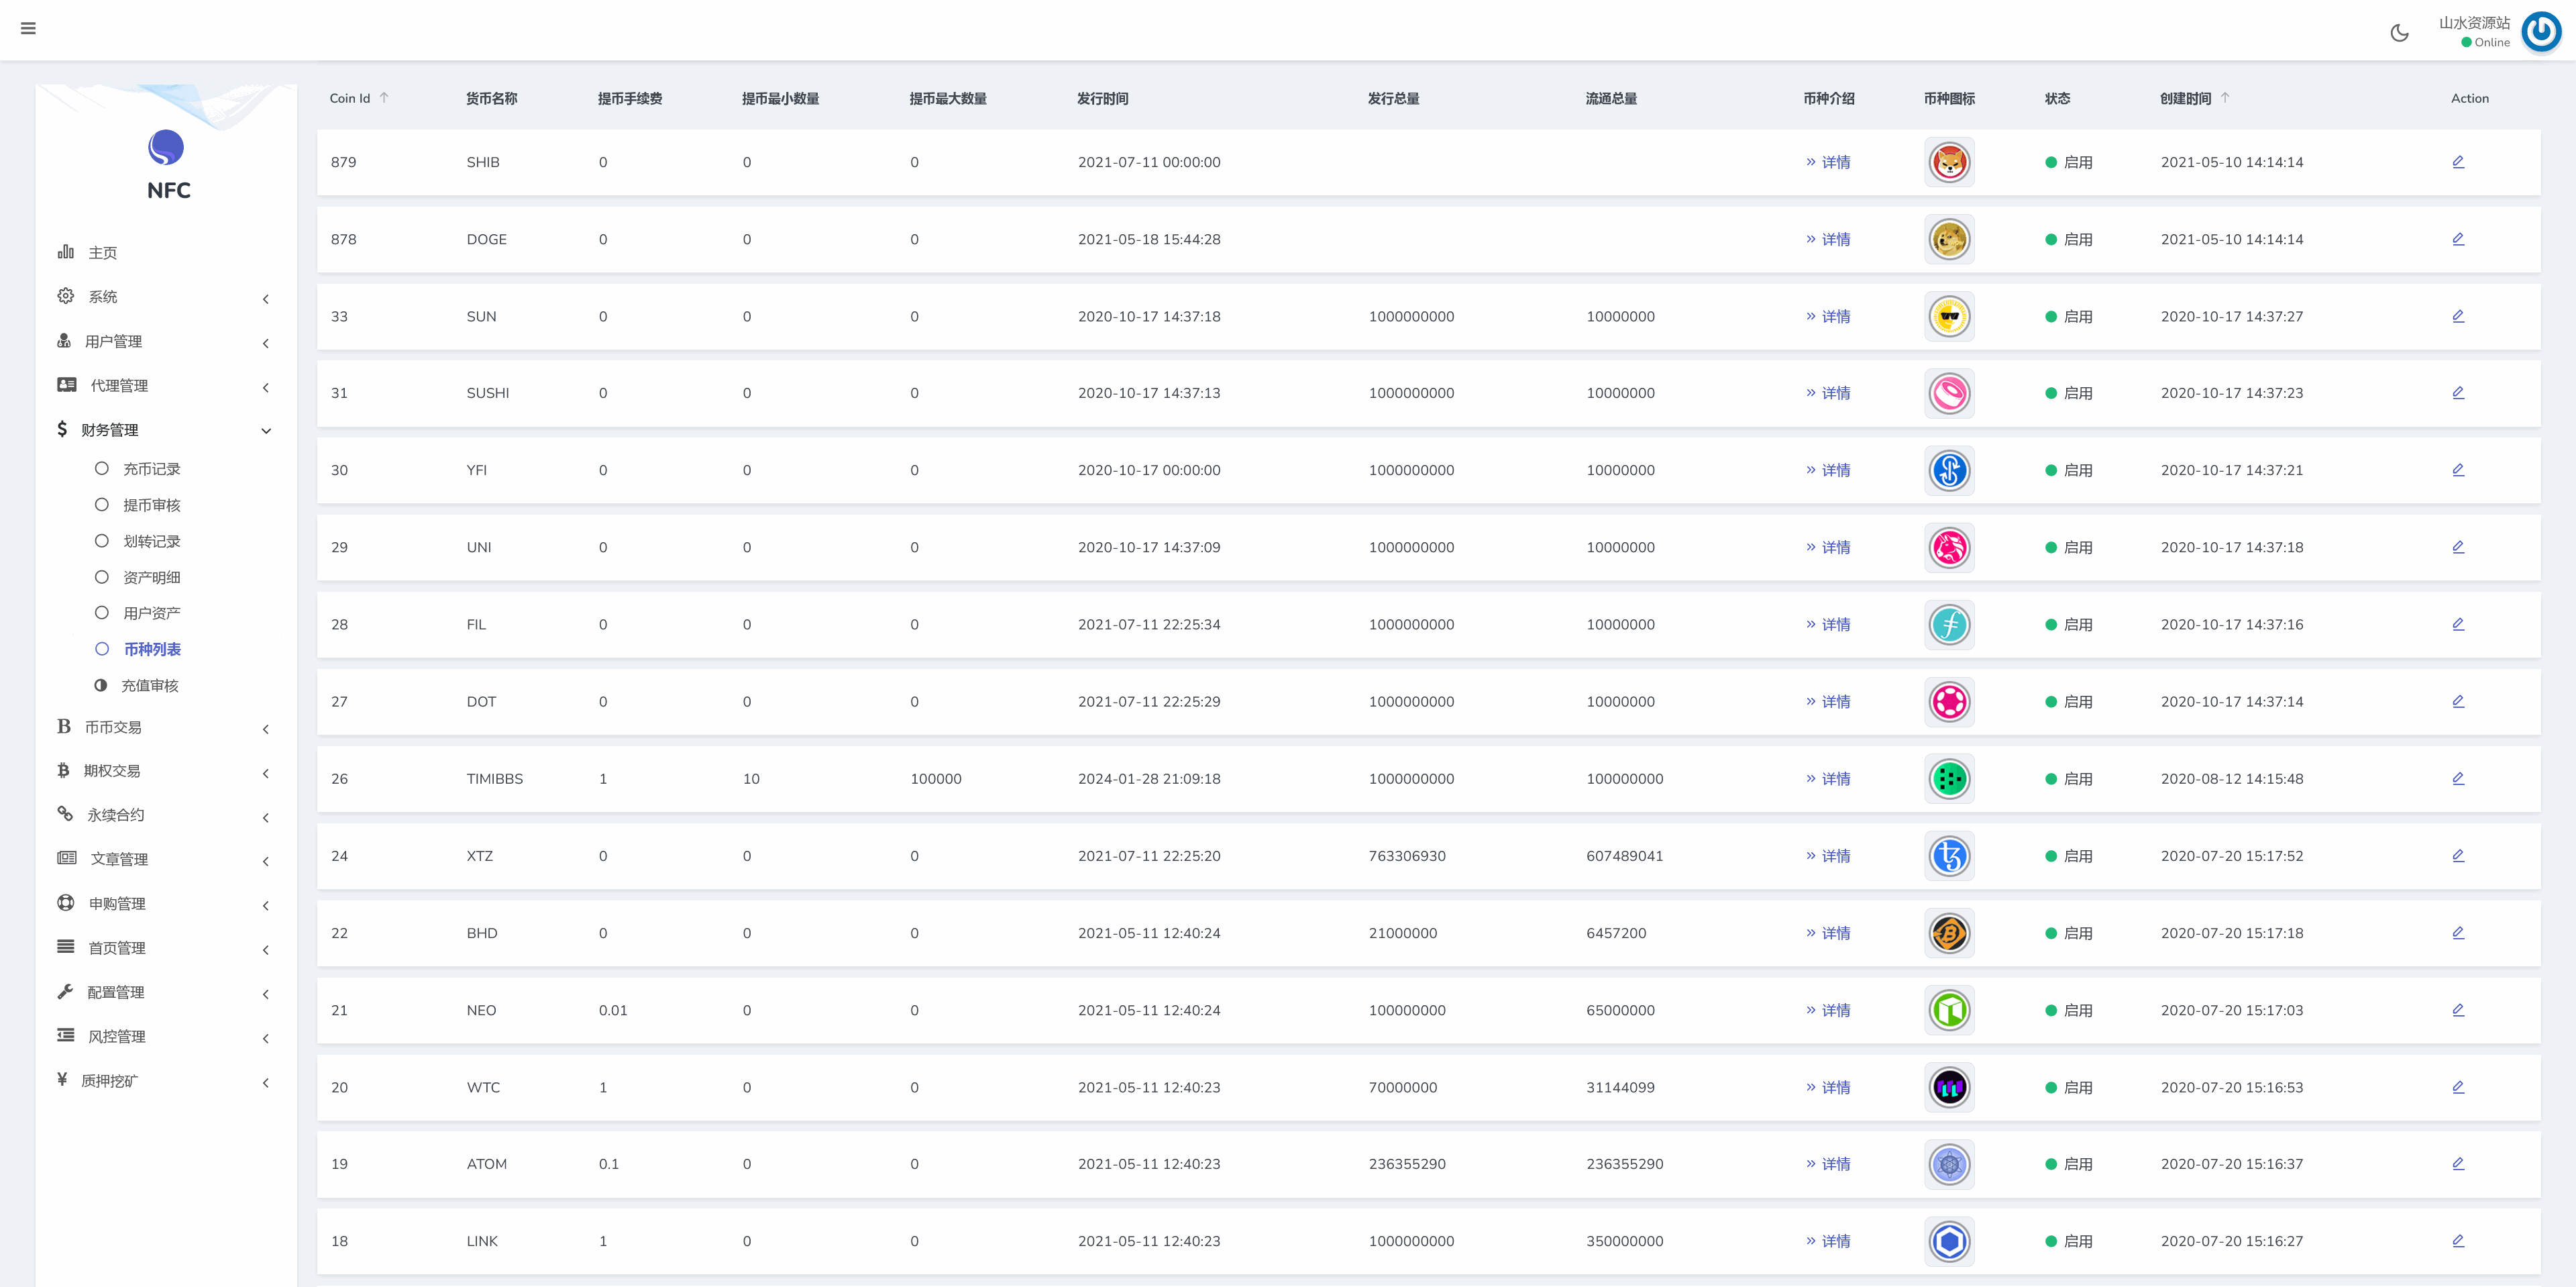Open the 币种列表 menu item

click(x=152, y=649)
